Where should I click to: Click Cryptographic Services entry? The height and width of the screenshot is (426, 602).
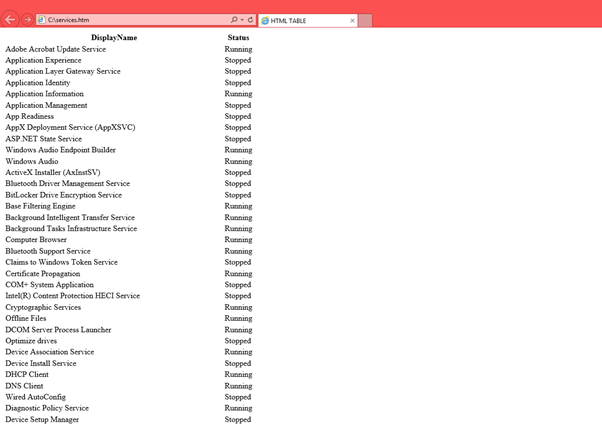tap(43, 307)
